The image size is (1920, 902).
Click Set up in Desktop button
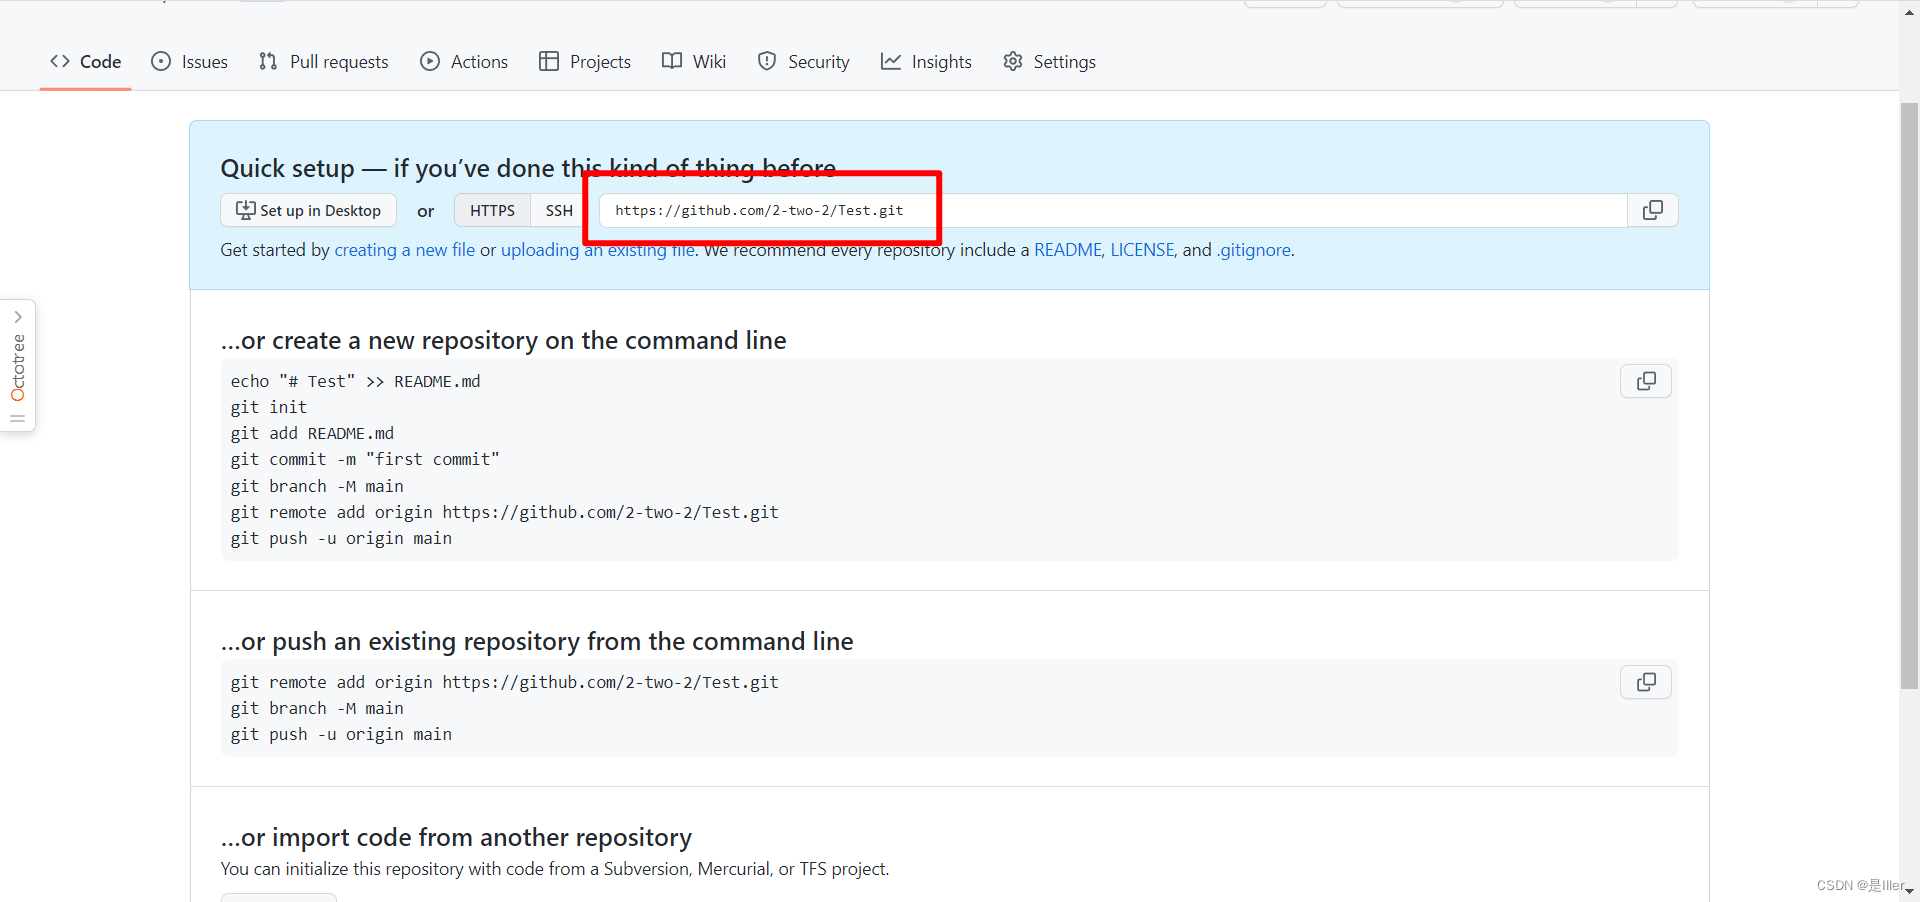[x=308, y=210]
